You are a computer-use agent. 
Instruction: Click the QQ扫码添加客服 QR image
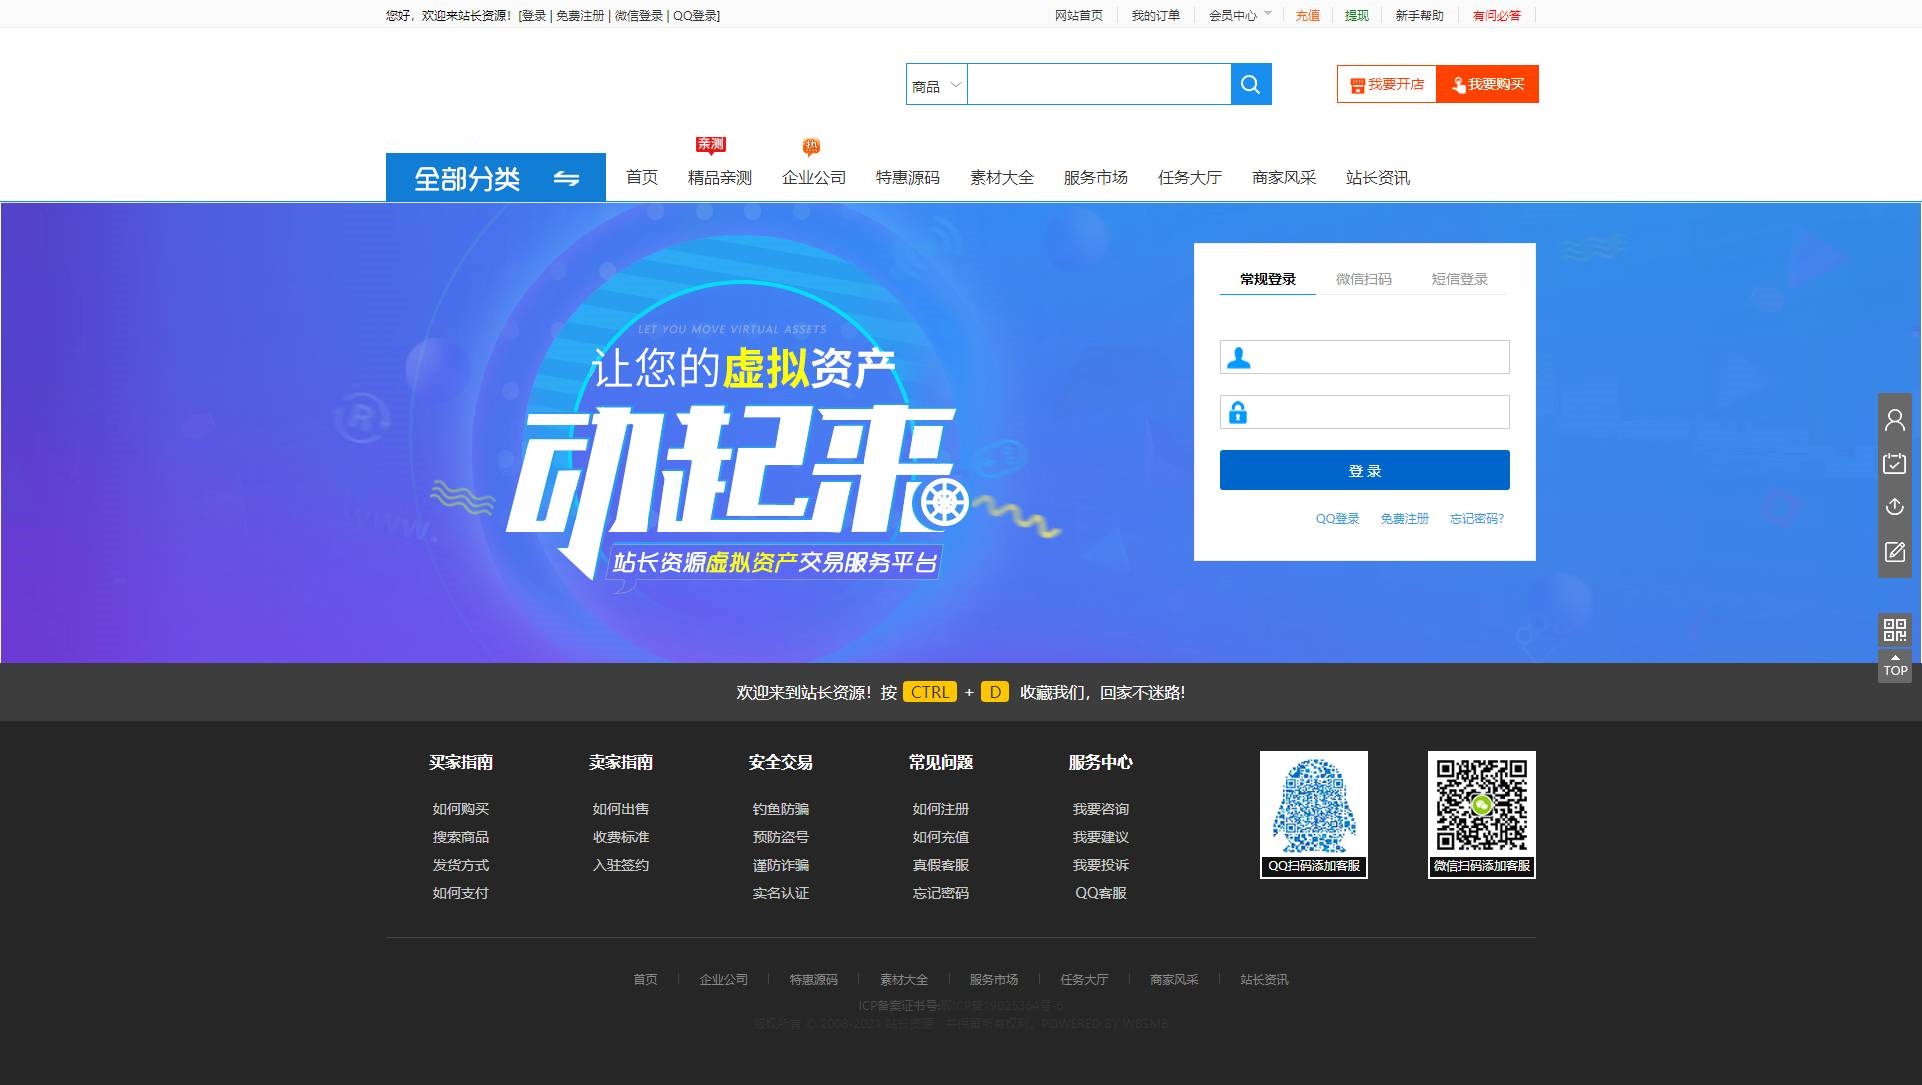(x=1313, y=814)
